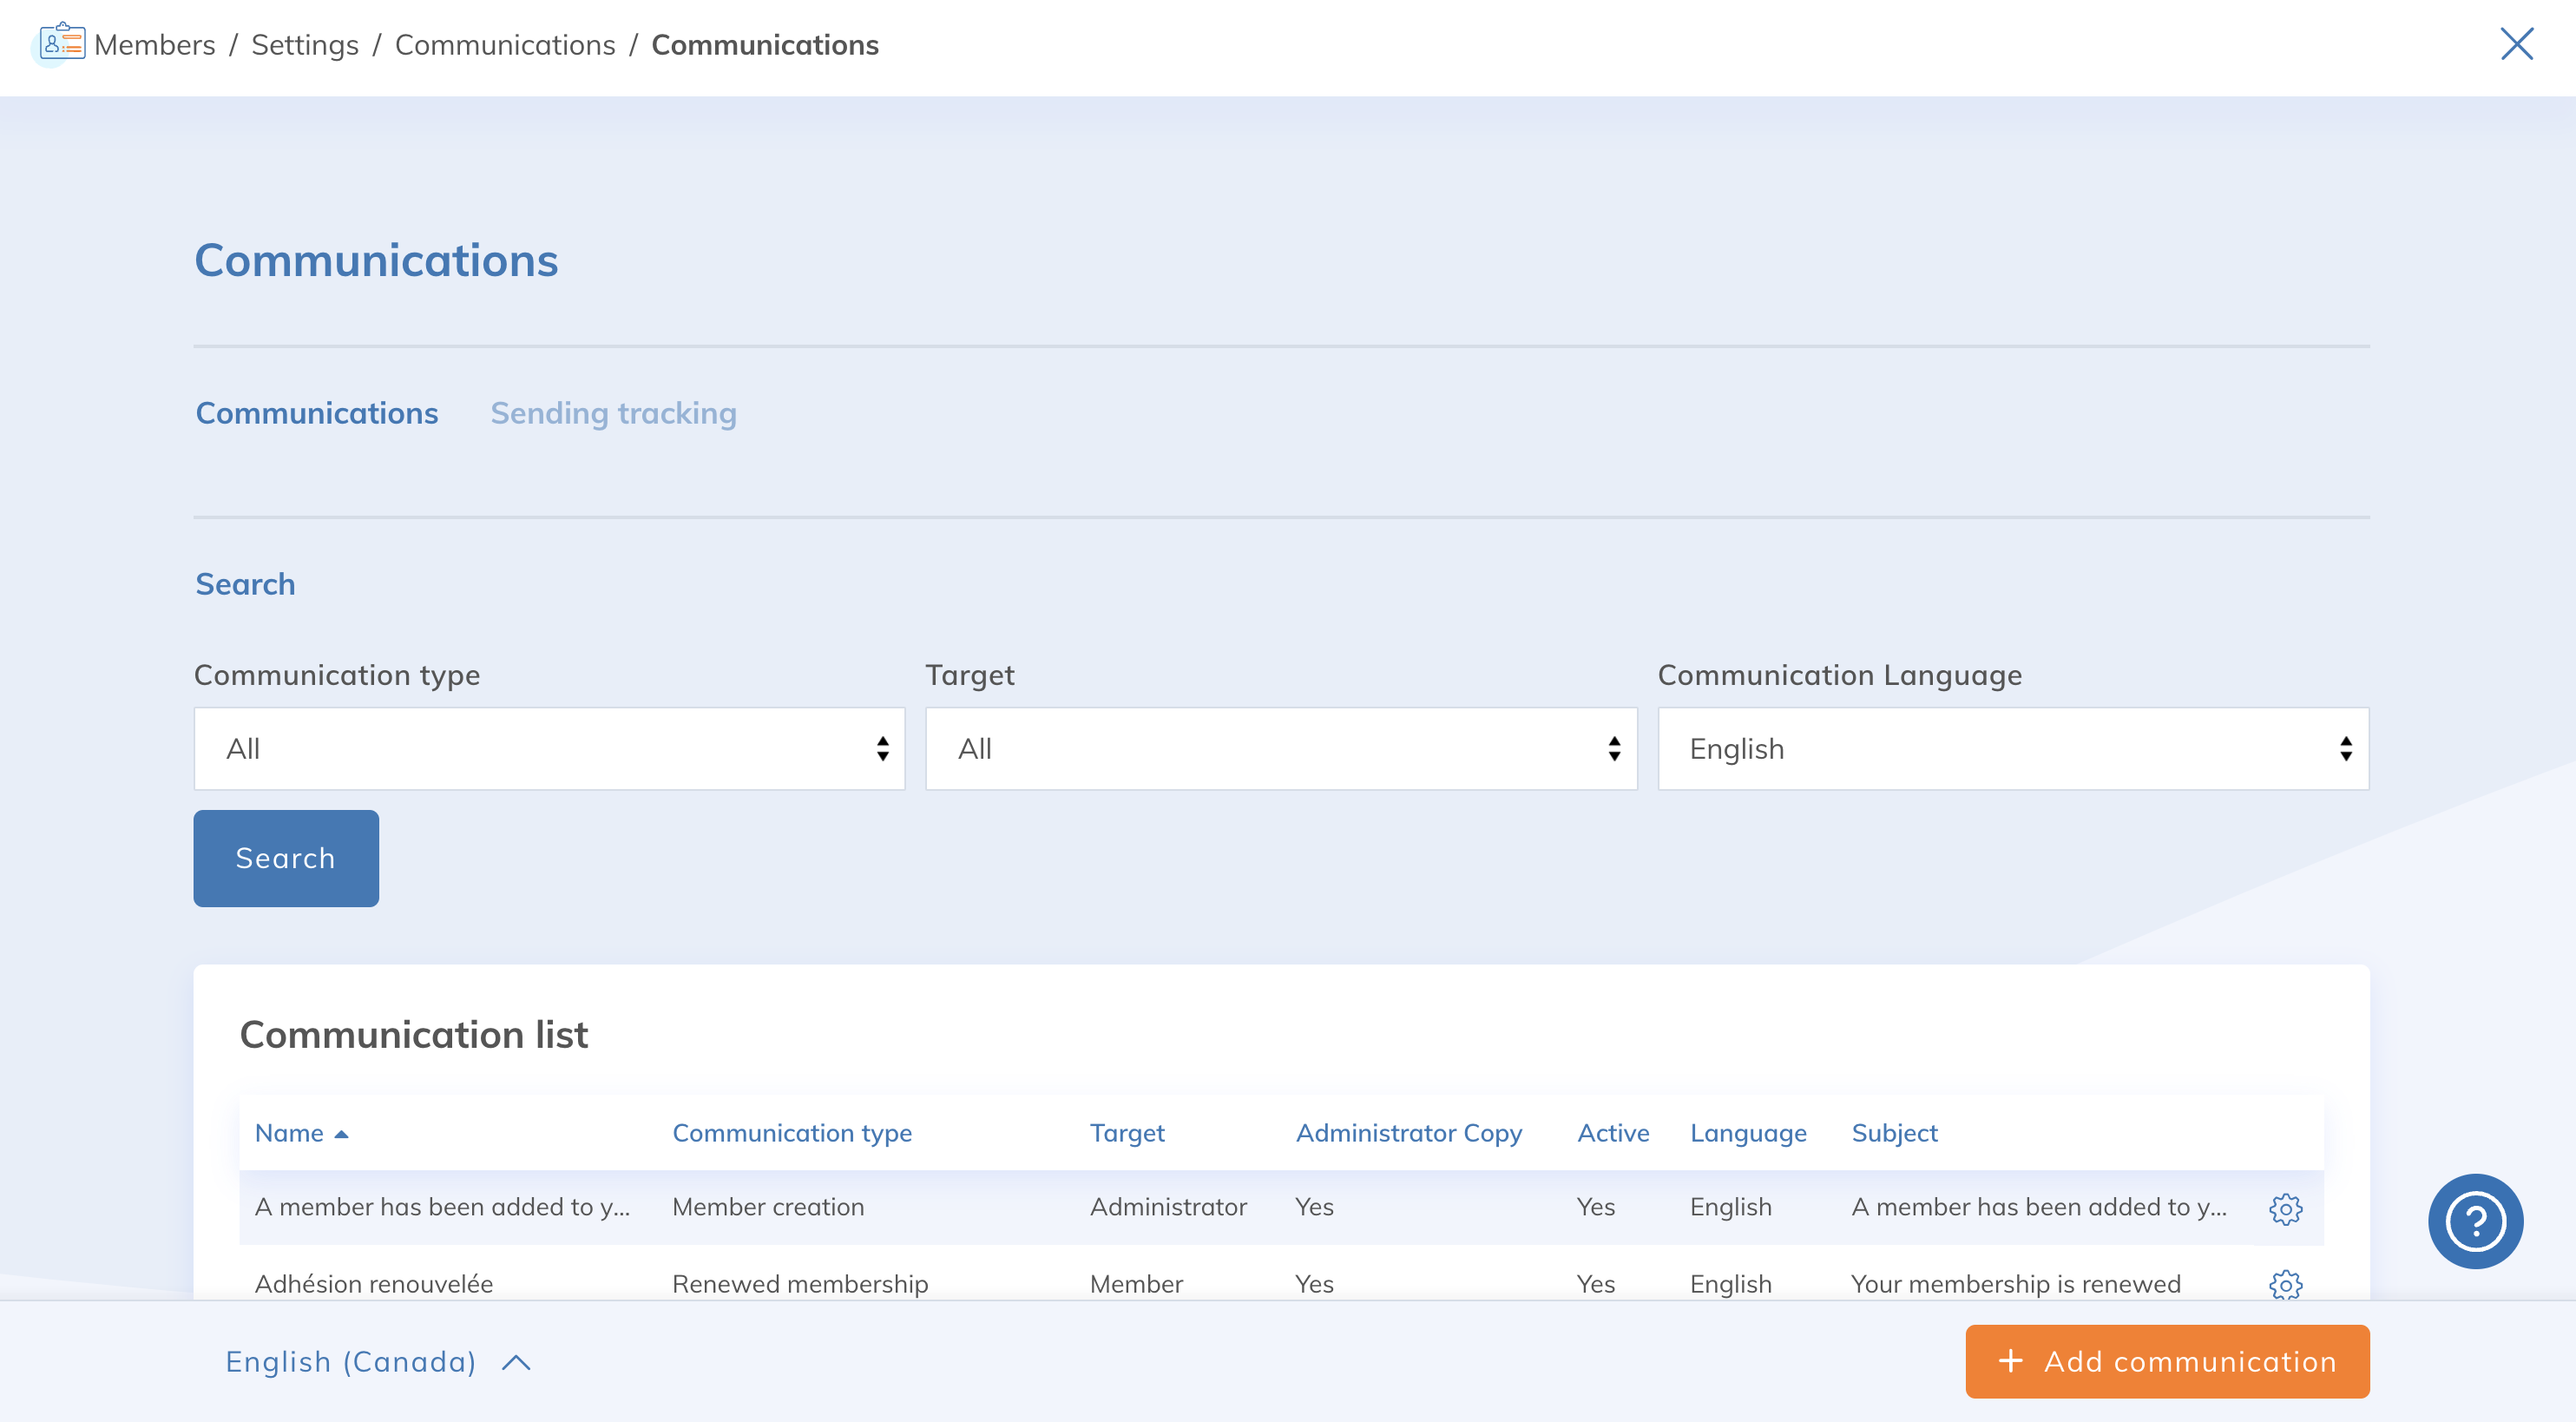
Task: Open the help question mark button
Action: 2475,1221
